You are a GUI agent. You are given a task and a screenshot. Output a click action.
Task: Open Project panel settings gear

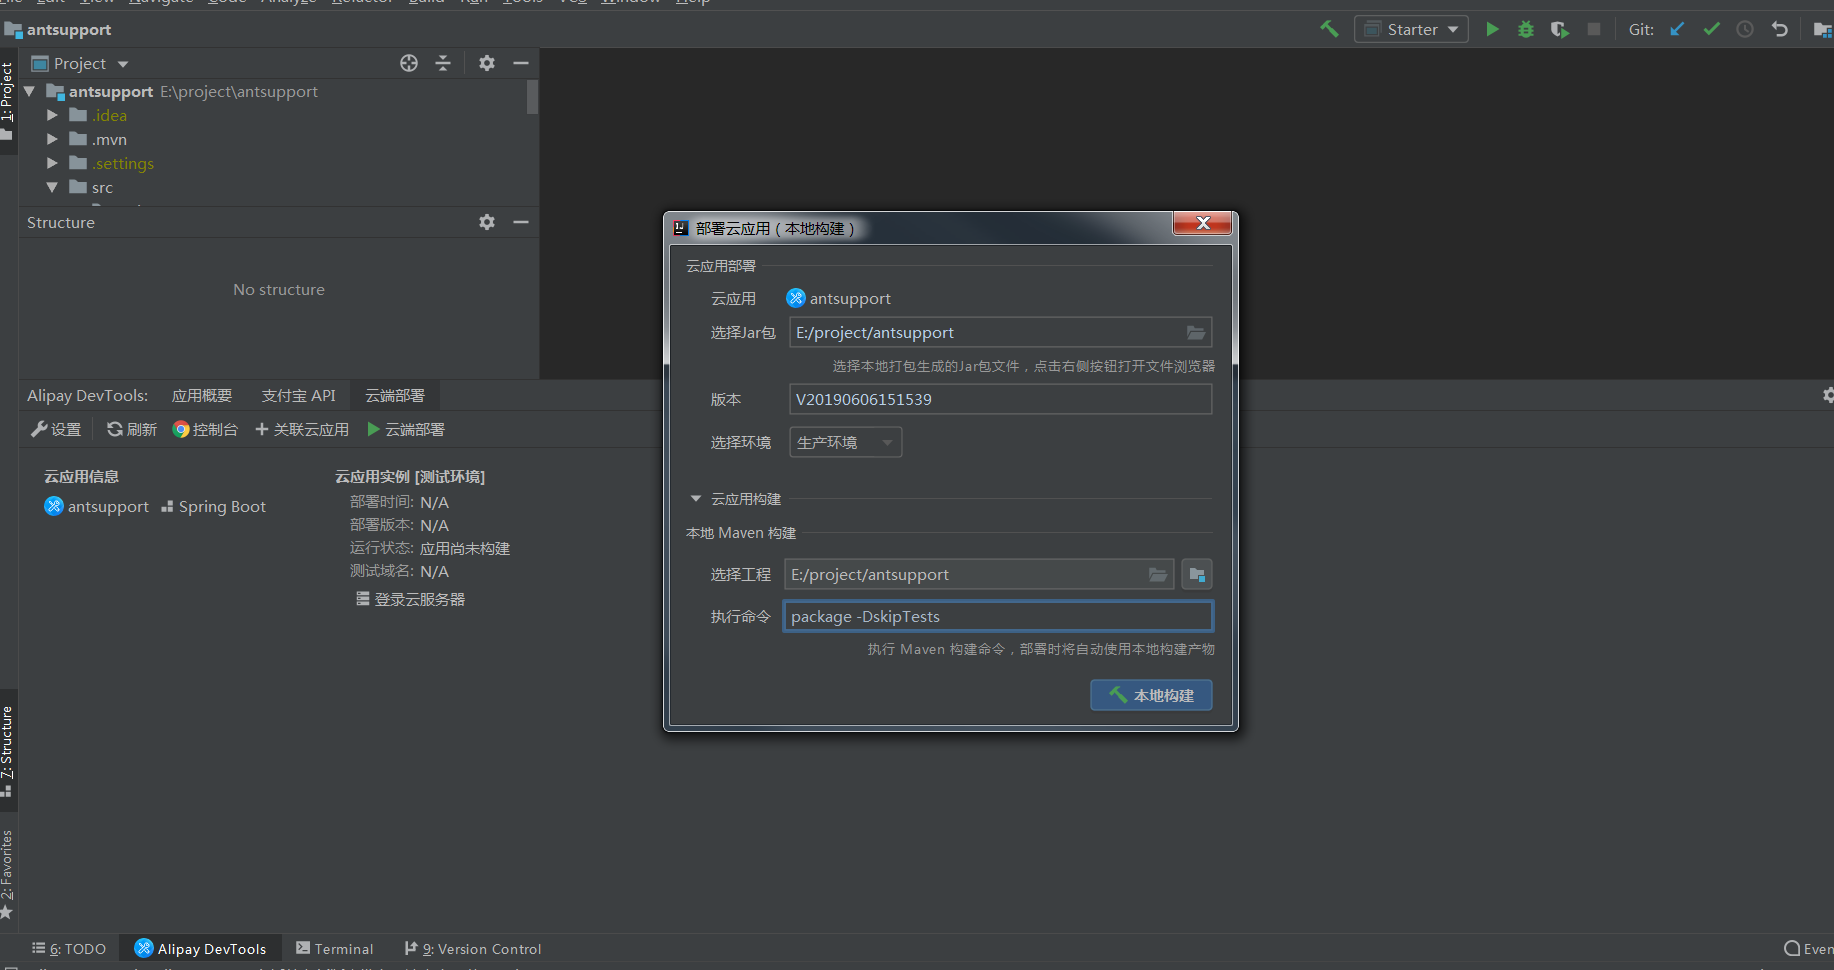coord(487,63)
